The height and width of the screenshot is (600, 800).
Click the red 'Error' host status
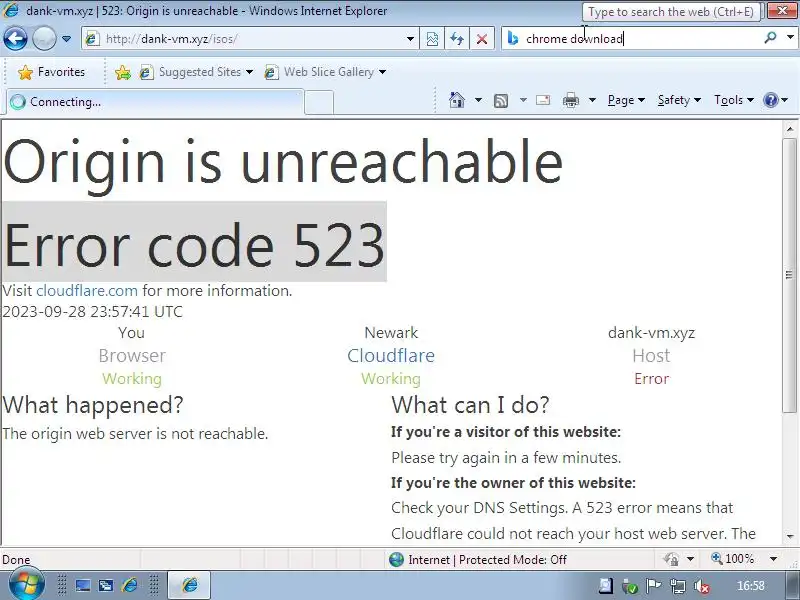[651, 379]
